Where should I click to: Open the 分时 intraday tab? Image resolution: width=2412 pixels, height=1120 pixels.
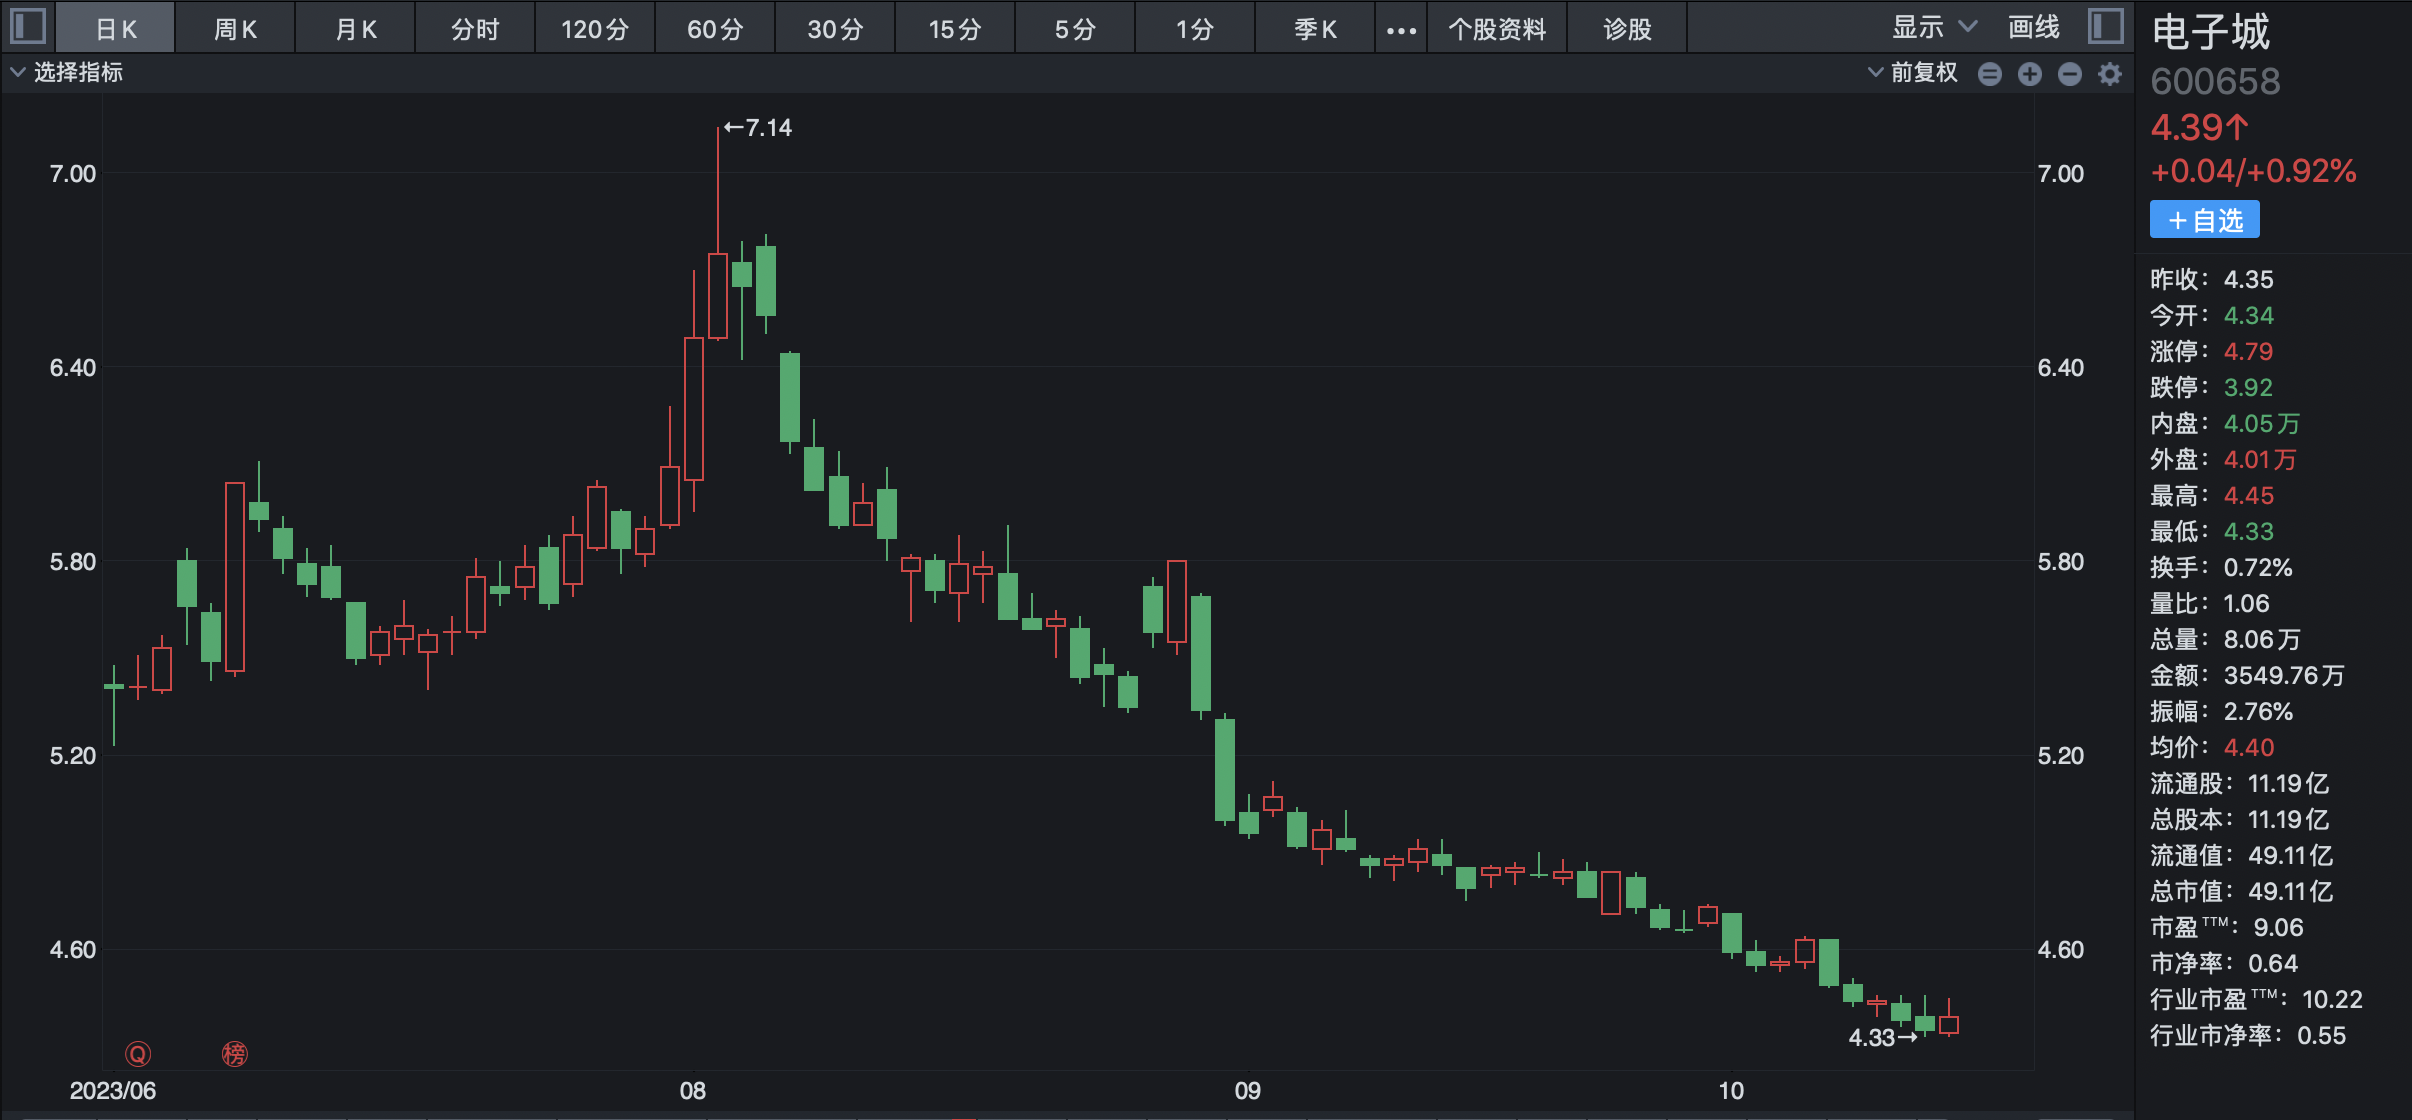pyautogui.click(x=475, y=30)
